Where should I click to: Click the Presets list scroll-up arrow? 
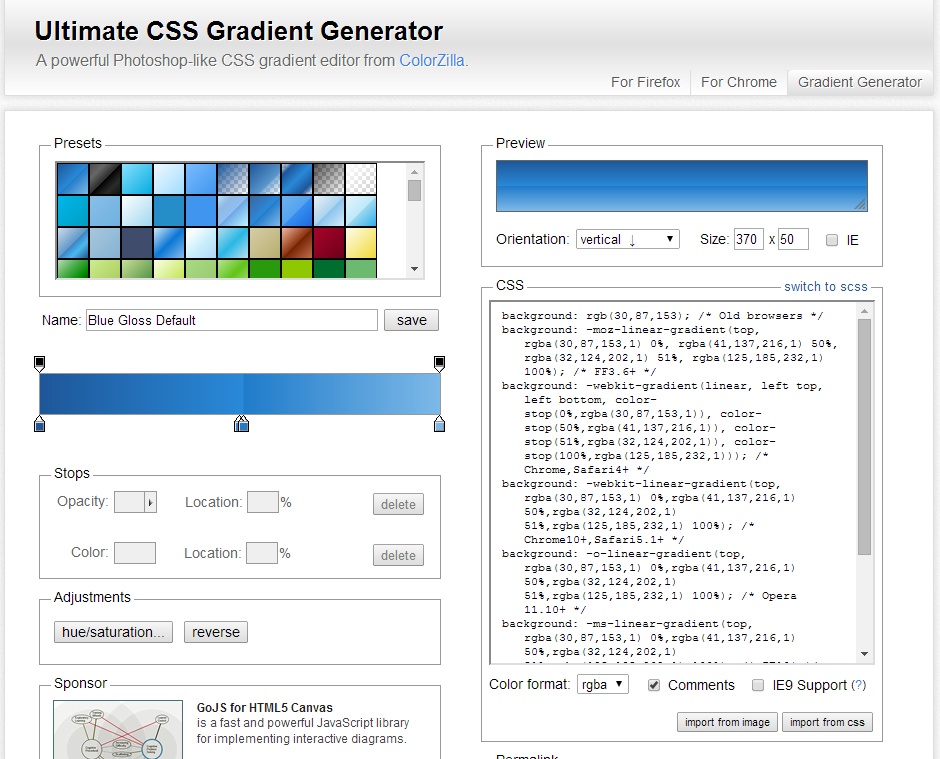coord(414,173)
